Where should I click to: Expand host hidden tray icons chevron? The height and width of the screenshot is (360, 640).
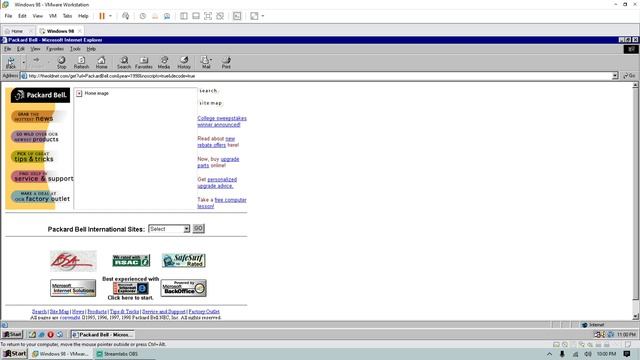coord(549,354)
